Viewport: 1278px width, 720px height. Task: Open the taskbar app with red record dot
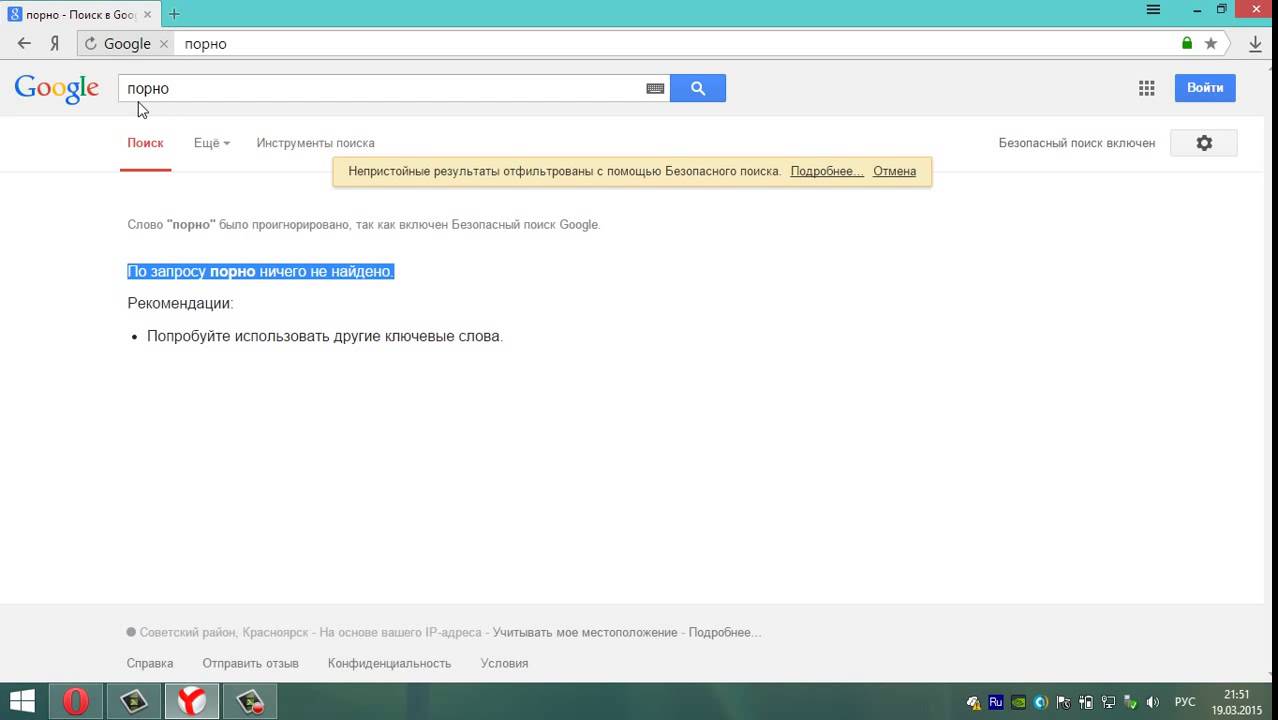tap(250, 701)
